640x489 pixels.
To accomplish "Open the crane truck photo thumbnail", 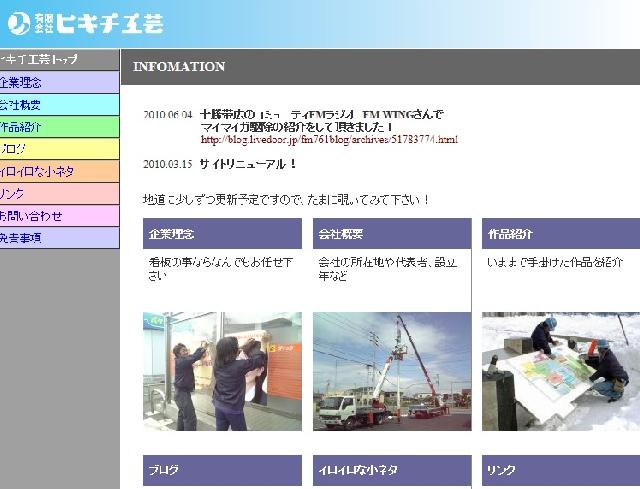I will 391,371.
